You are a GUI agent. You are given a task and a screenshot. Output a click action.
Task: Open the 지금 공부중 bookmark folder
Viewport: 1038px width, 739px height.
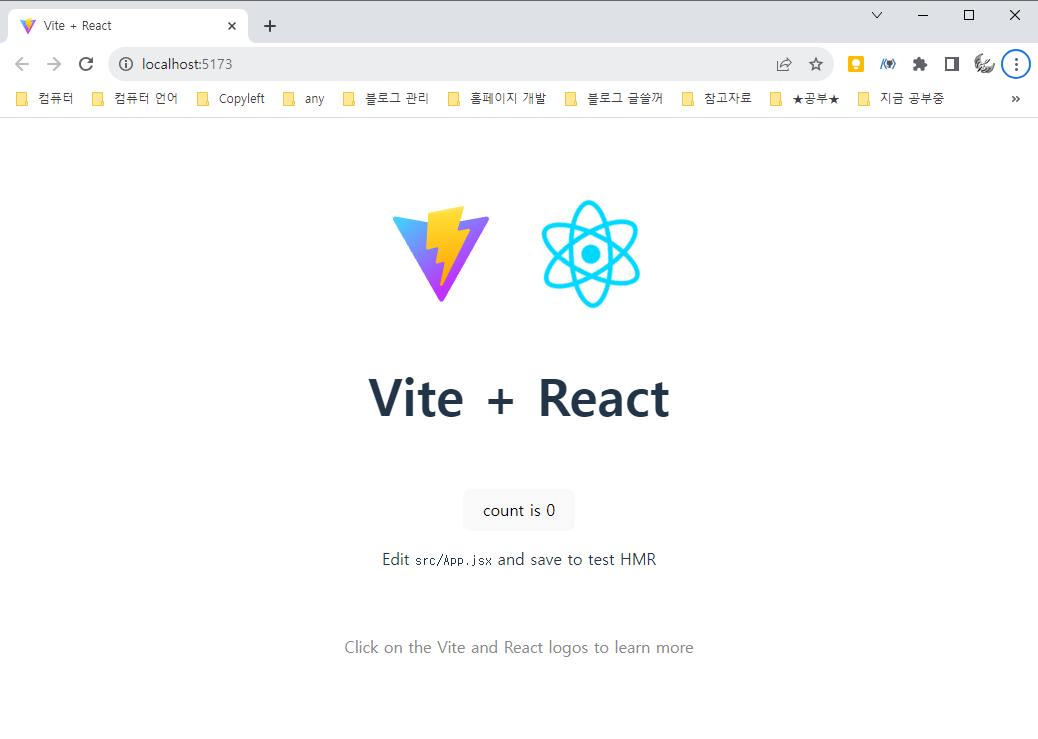point(901,99)
